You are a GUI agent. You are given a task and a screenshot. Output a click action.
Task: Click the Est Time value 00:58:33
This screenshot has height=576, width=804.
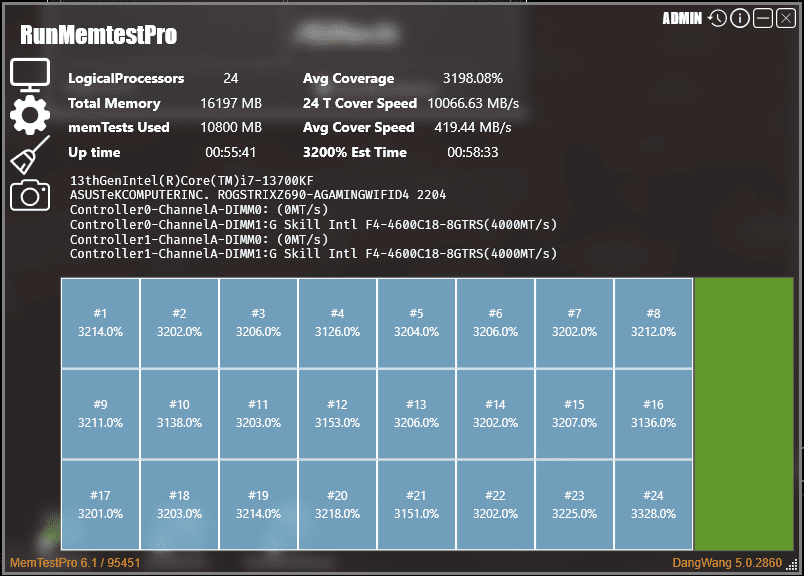[473, 152]
